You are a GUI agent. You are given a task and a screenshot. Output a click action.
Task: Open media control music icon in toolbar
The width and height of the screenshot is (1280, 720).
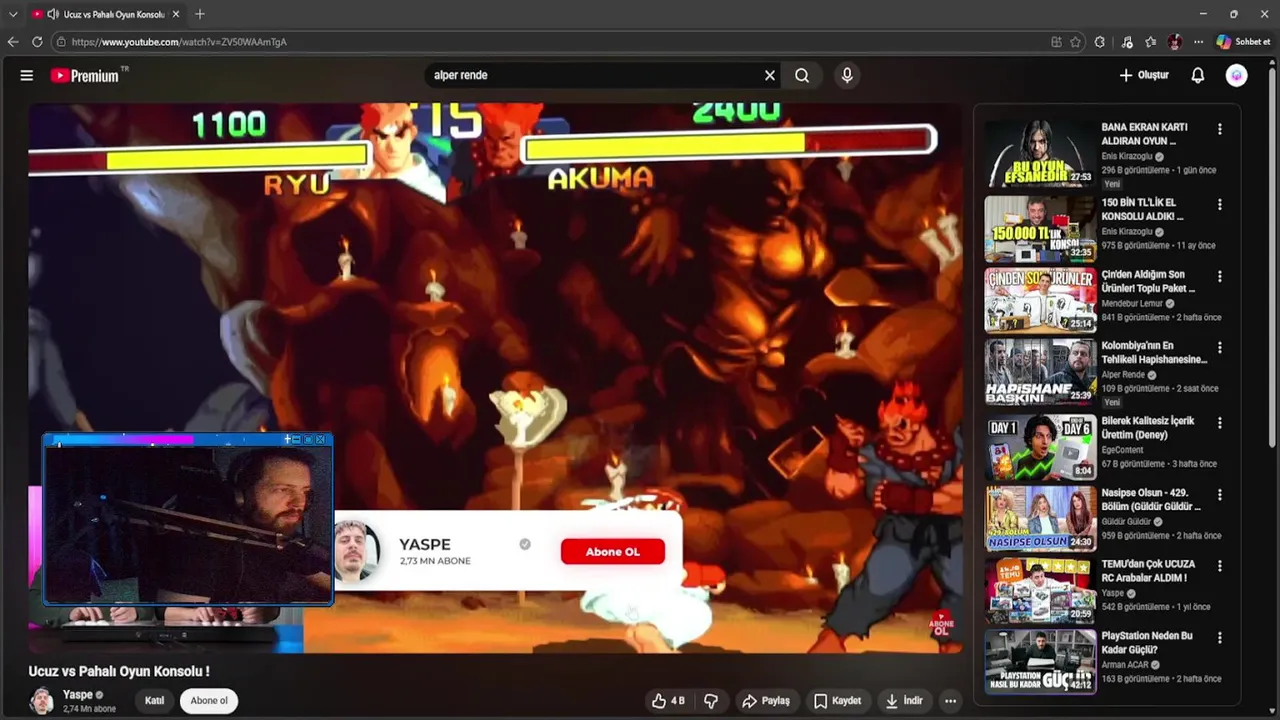tap(1127, 42)
